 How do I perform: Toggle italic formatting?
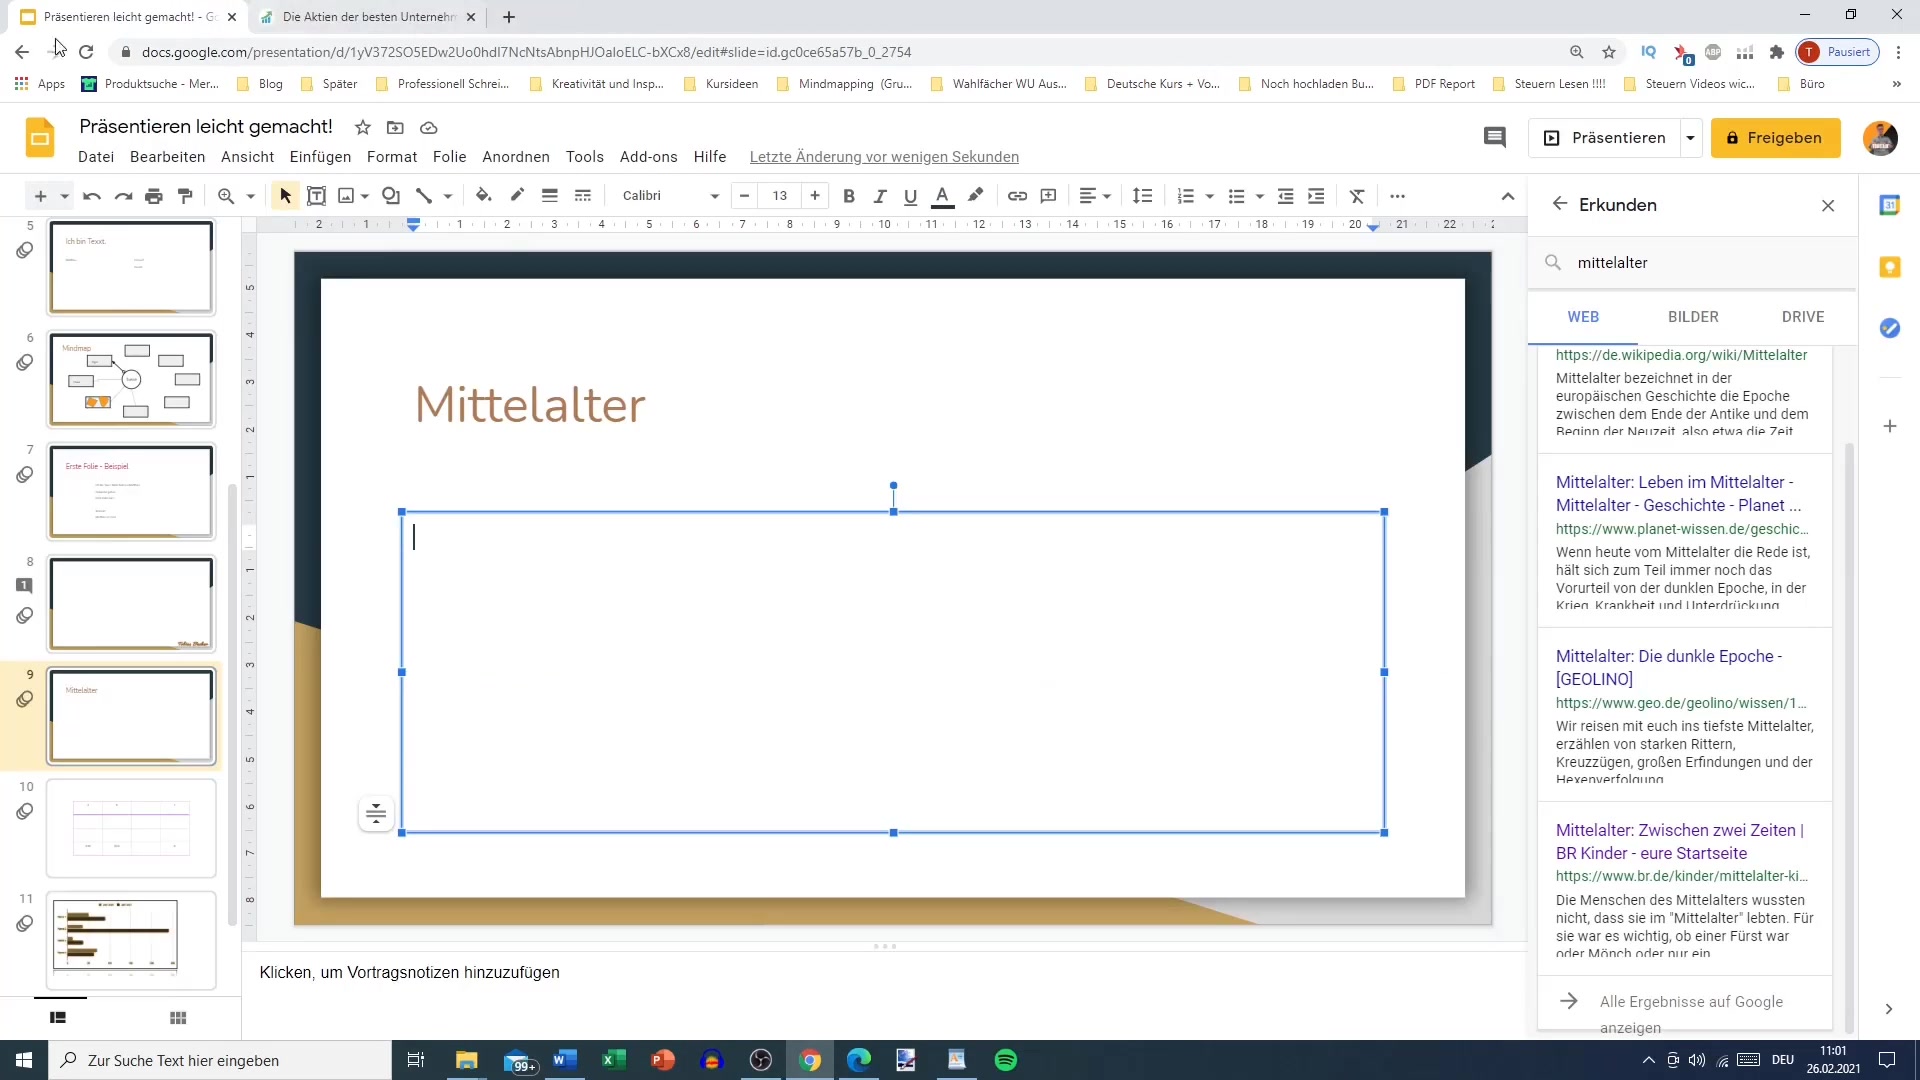pos(880,196)
